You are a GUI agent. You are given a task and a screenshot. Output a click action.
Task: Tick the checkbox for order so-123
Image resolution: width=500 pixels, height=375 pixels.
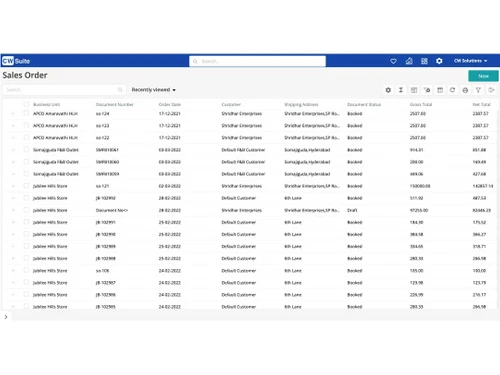[26, 125]
